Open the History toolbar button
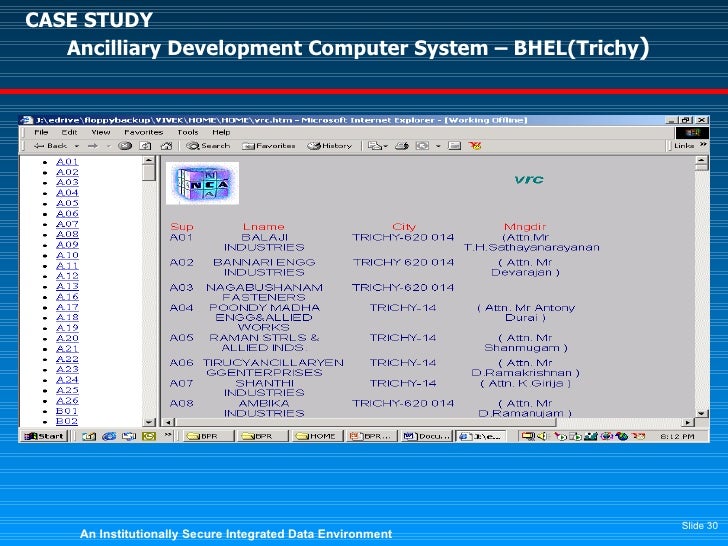 click(330, 146)
